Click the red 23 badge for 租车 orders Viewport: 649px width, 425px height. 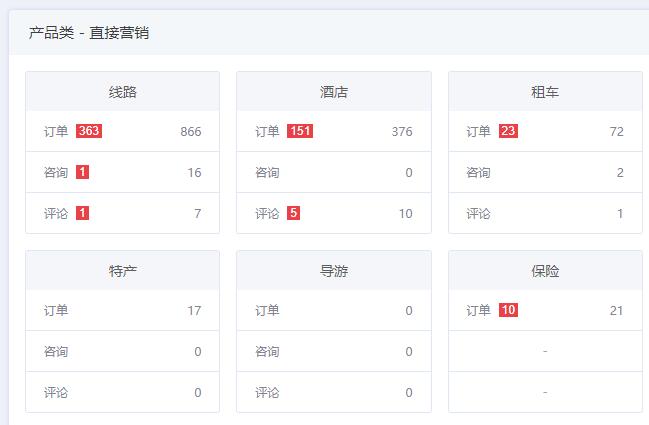click(x=508, y=131)
